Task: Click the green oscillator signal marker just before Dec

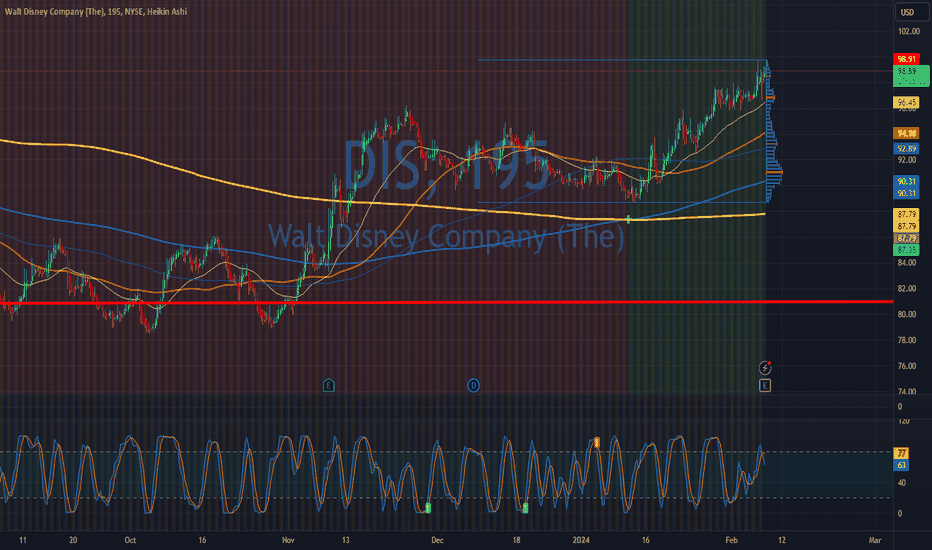Action: pos(428,508)
